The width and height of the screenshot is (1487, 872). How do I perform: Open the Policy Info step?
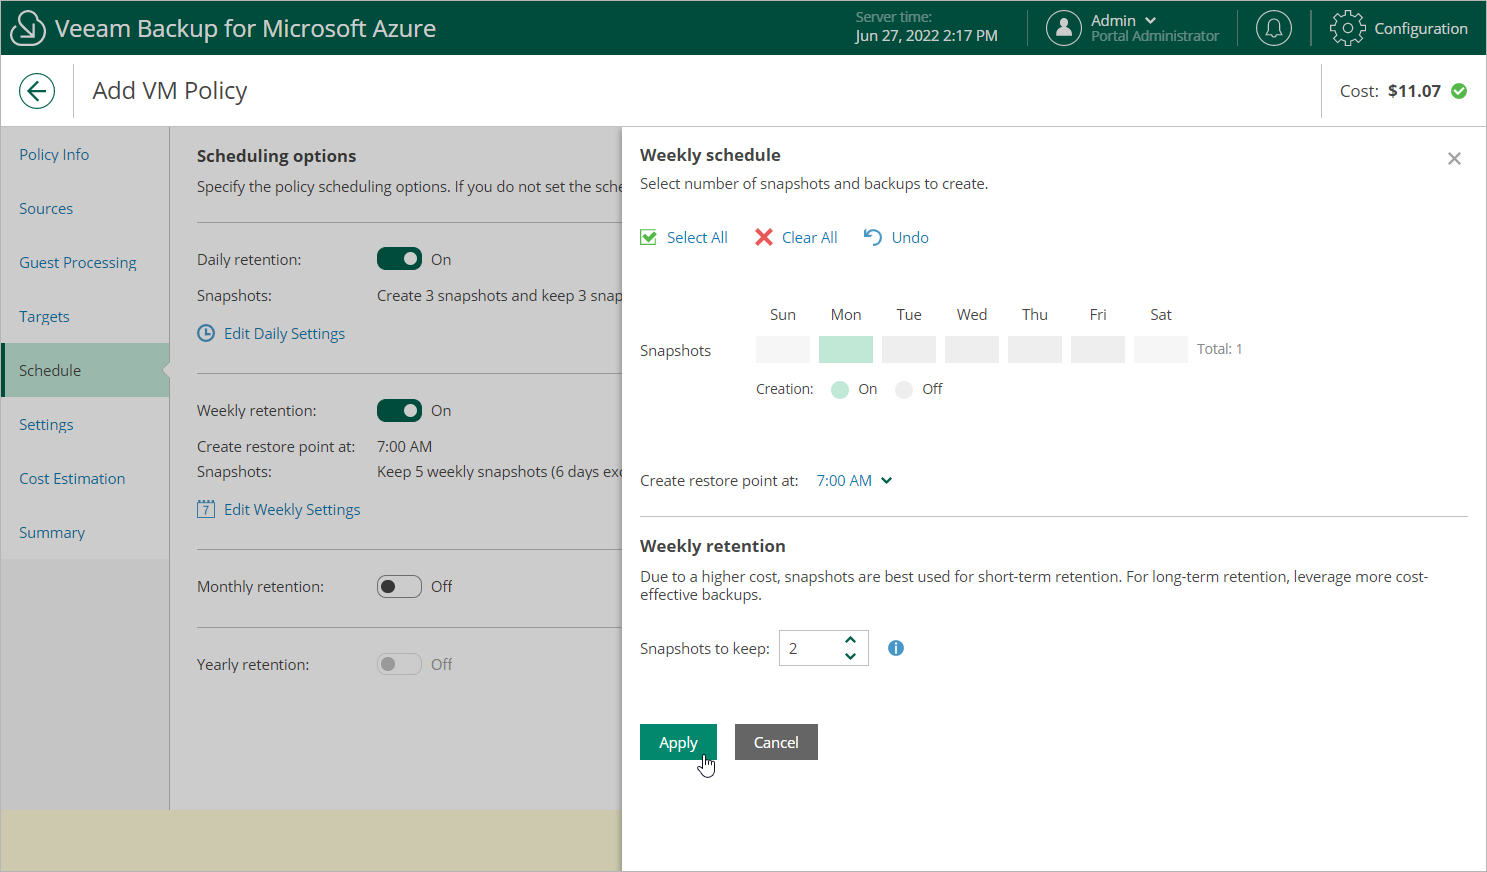point(54,154)
